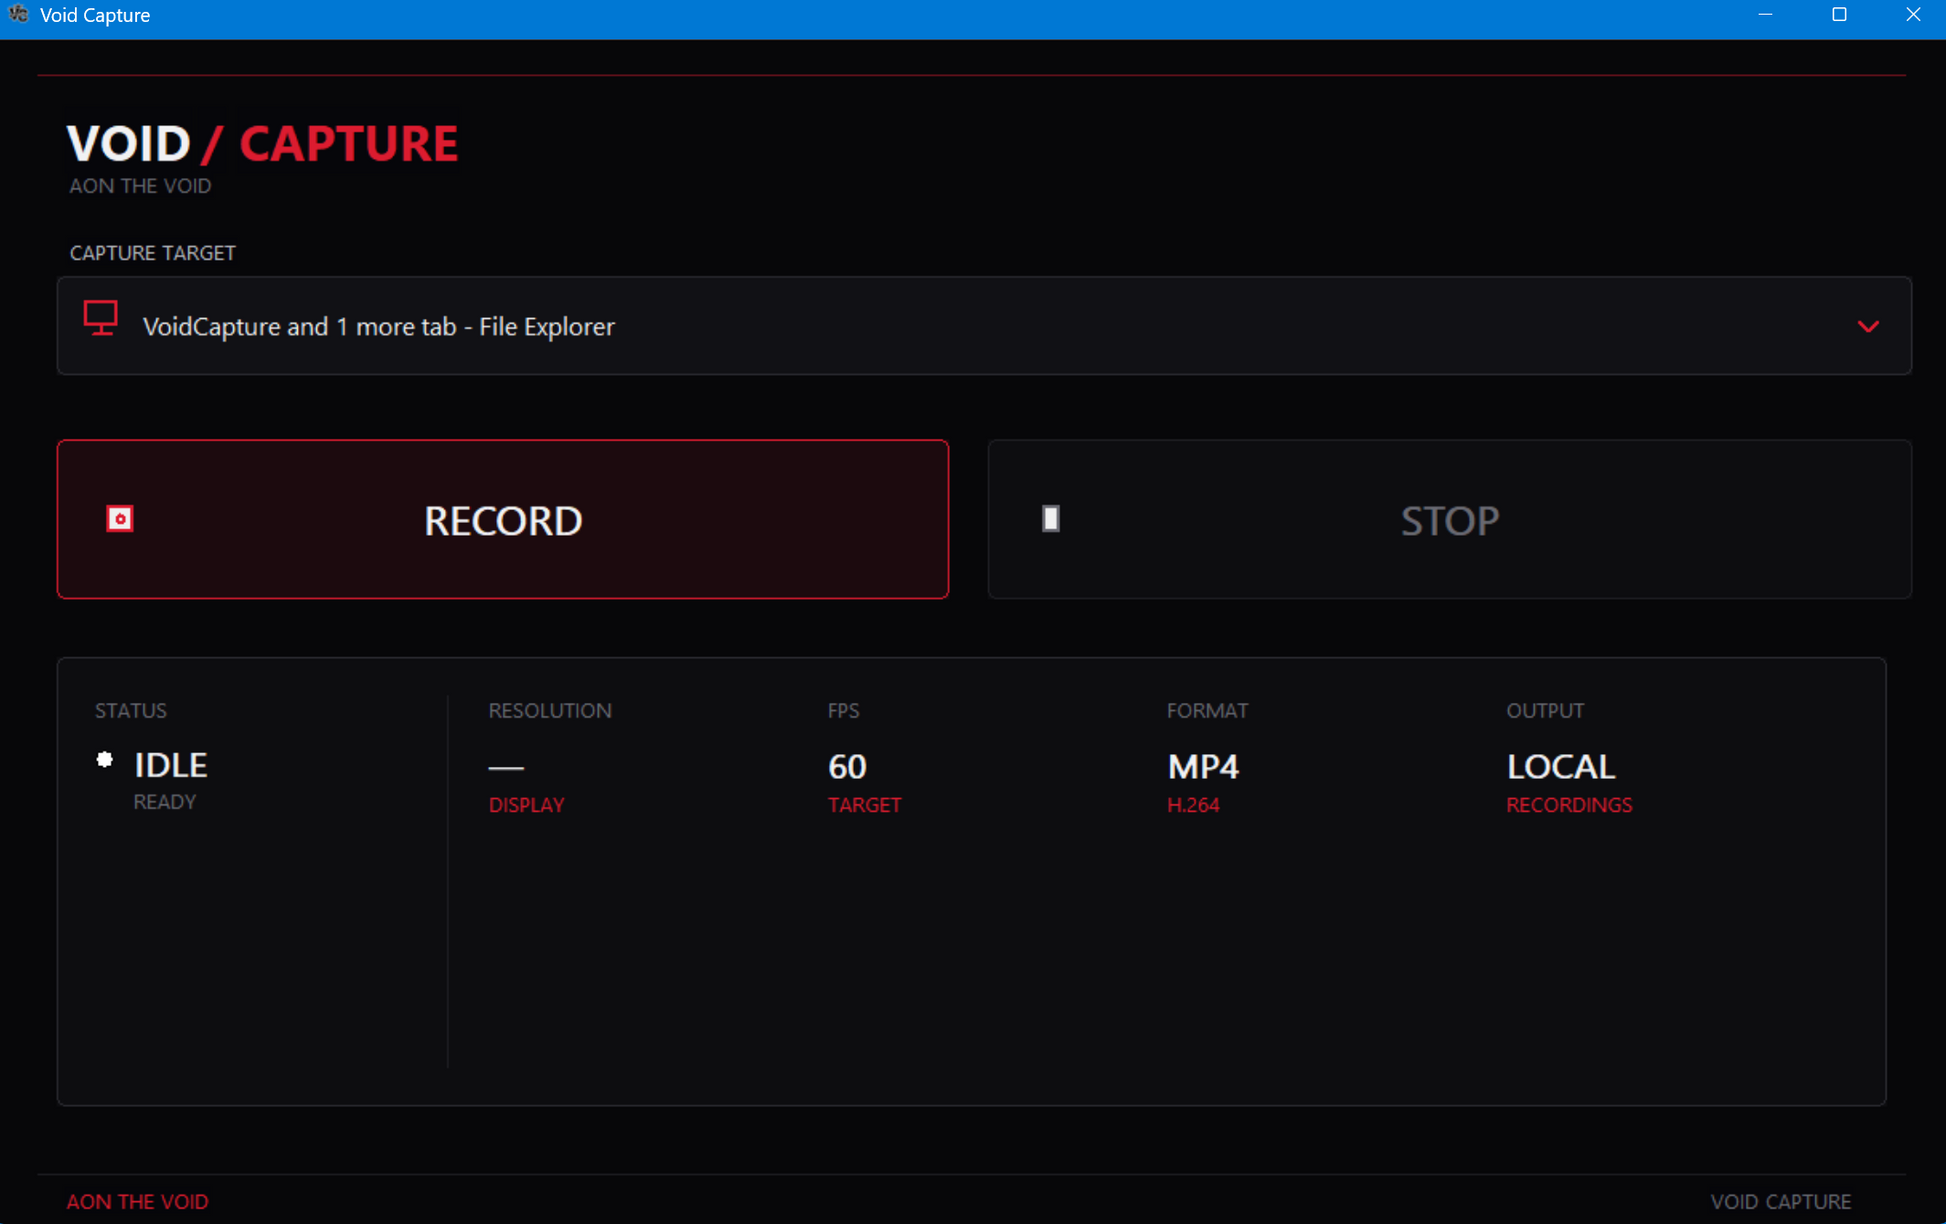Image resolution: width=1946 pixels, height=1224 pixels.
Task: Click the RESOLUTION column header
Action: pyautogui.click(x=550, y=711)
